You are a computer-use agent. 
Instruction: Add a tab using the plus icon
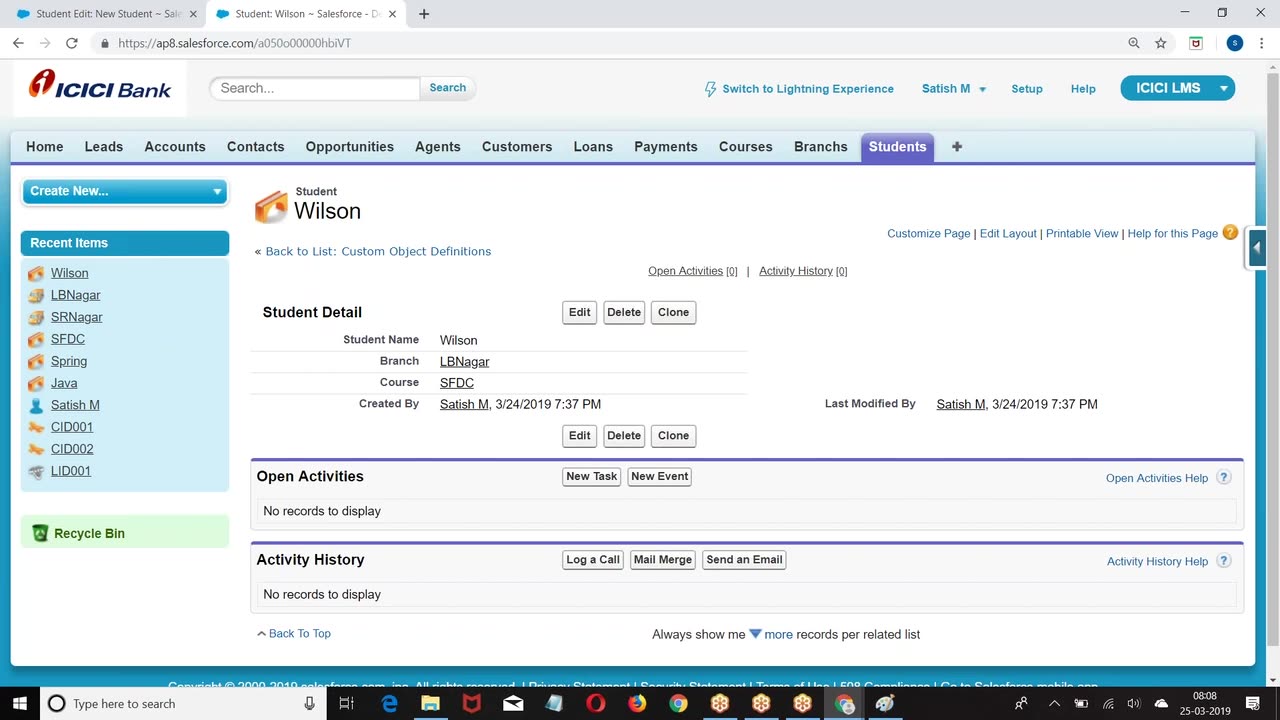point(957,146)
